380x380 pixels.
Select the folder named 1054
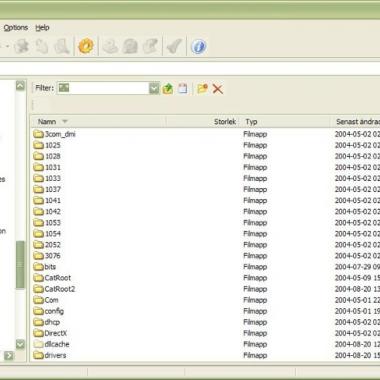coord(53,234)
